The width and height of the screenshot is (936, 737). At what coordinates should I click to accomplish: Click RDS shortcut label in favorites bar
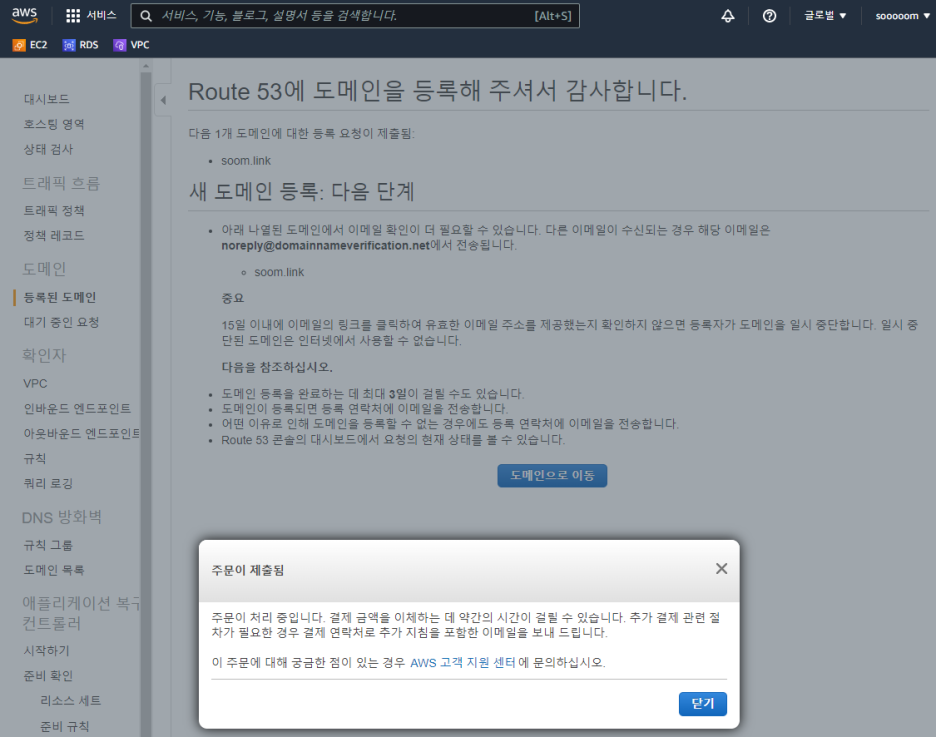[x=89, y=45]
